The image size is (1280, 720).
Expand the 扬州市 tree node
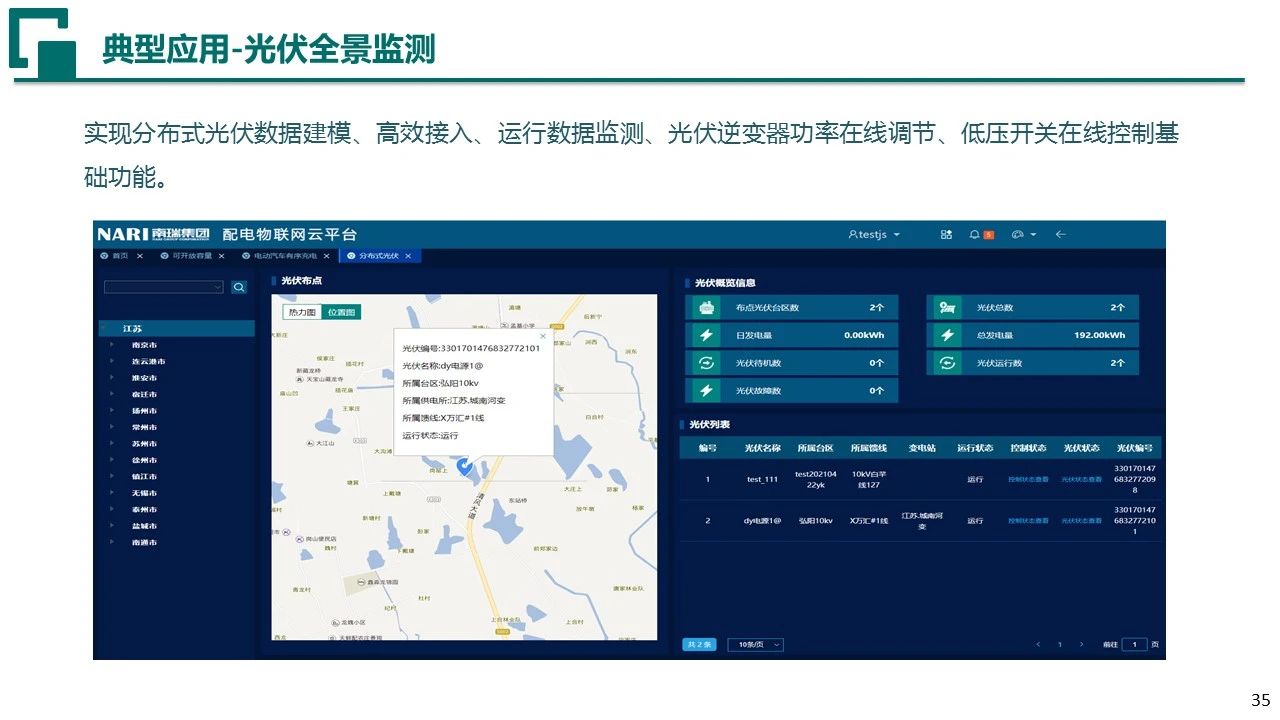click(x=112, y=410)
